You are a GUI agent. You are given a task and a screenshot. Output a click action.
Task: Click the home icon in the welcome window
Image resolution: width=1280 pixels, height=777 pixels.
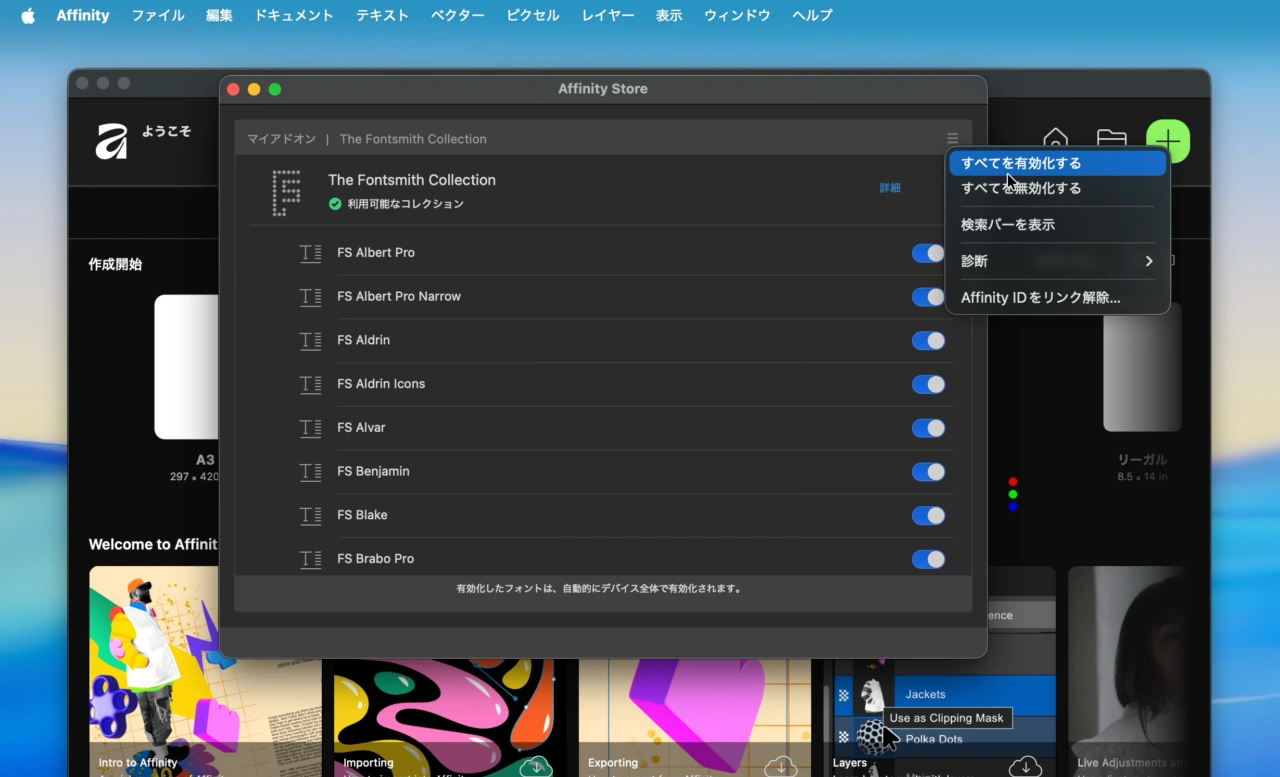[1055, 140]
